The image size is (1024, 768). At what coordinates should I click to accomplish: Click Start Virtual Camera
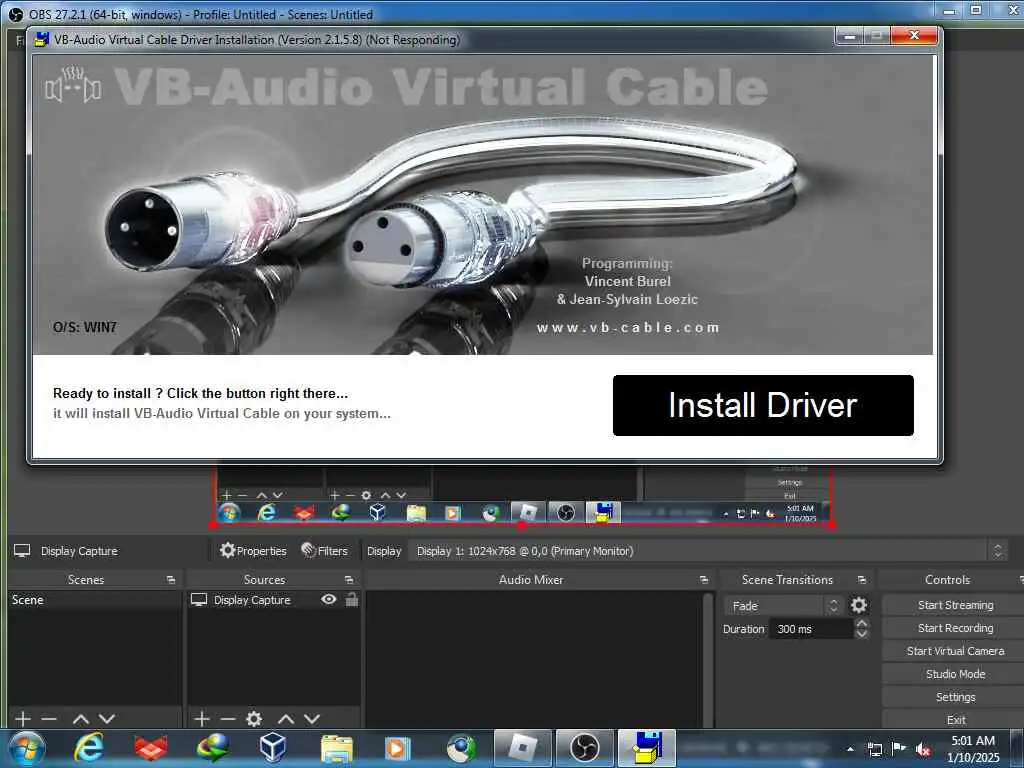(x=955, y=651)
